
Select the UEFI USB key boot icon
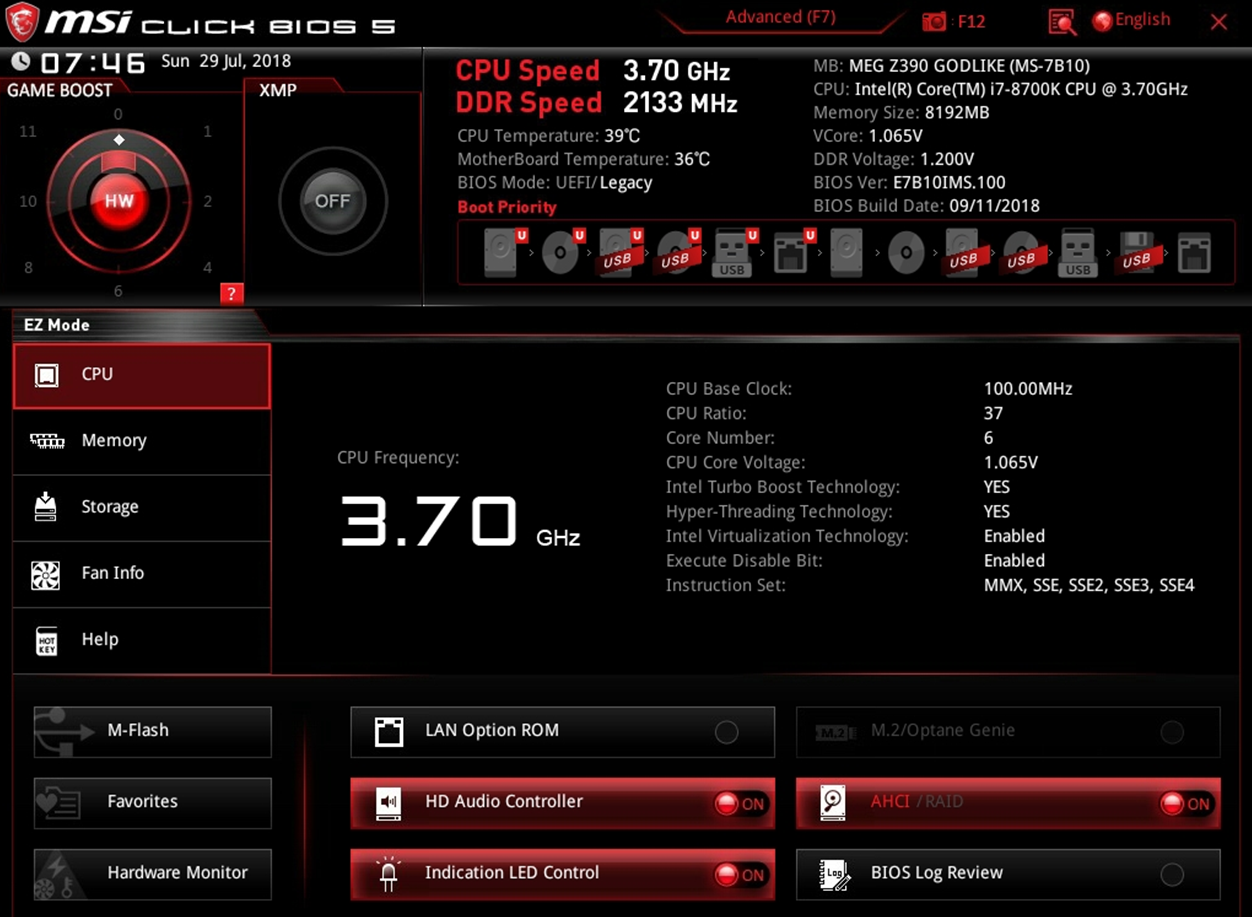(733, 252)
